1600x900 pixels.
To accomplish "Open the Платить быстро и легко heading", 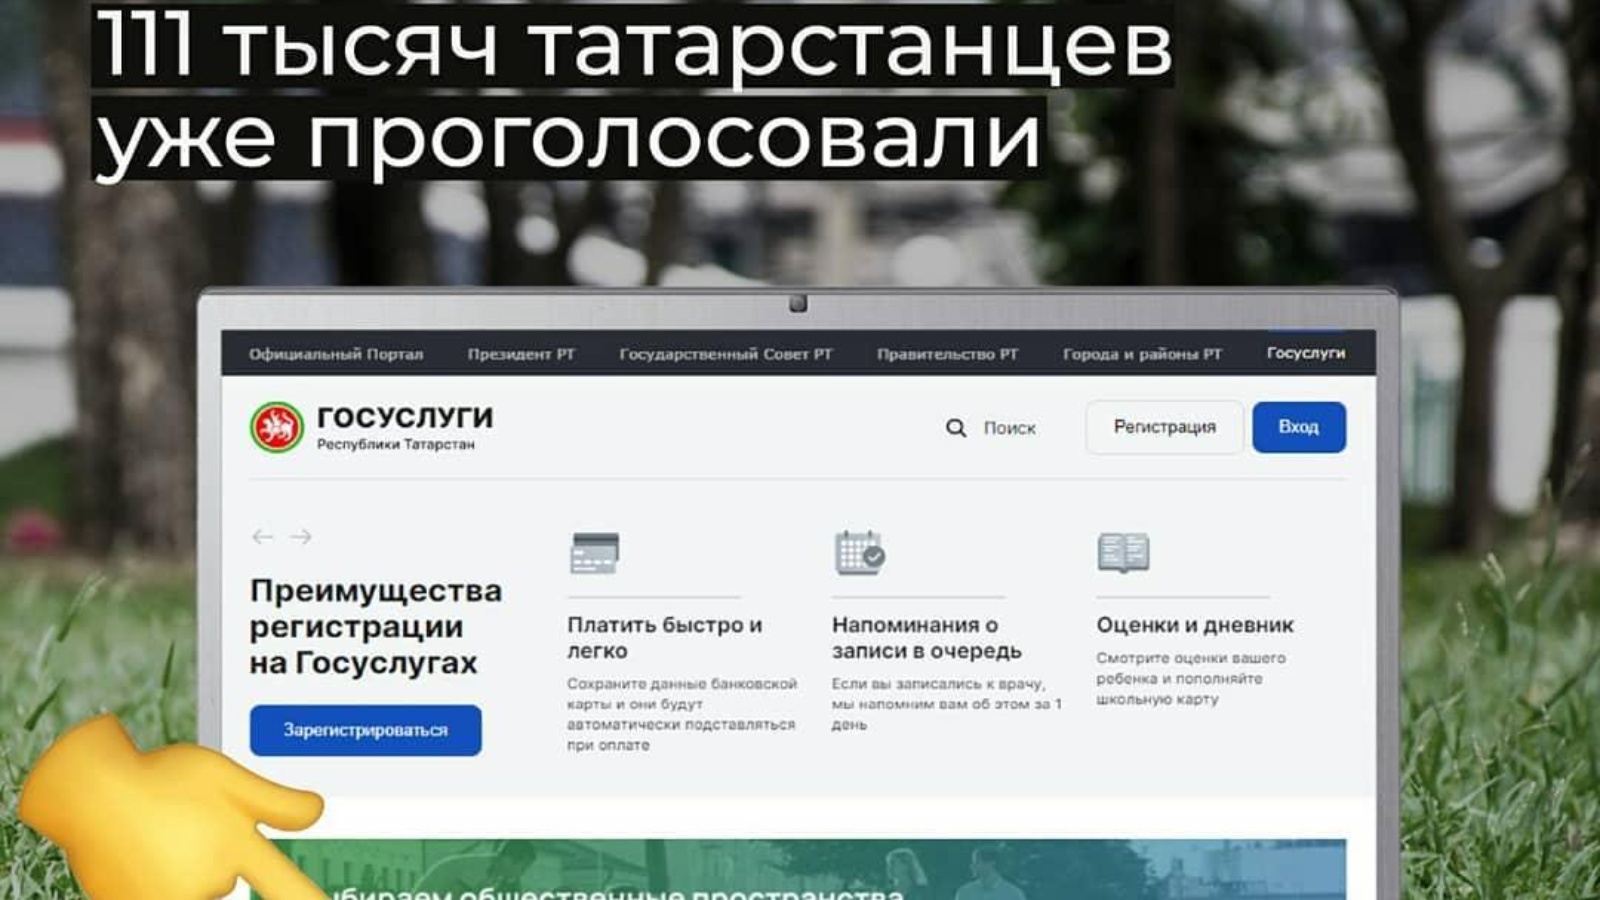I will (x=664, y=637).
